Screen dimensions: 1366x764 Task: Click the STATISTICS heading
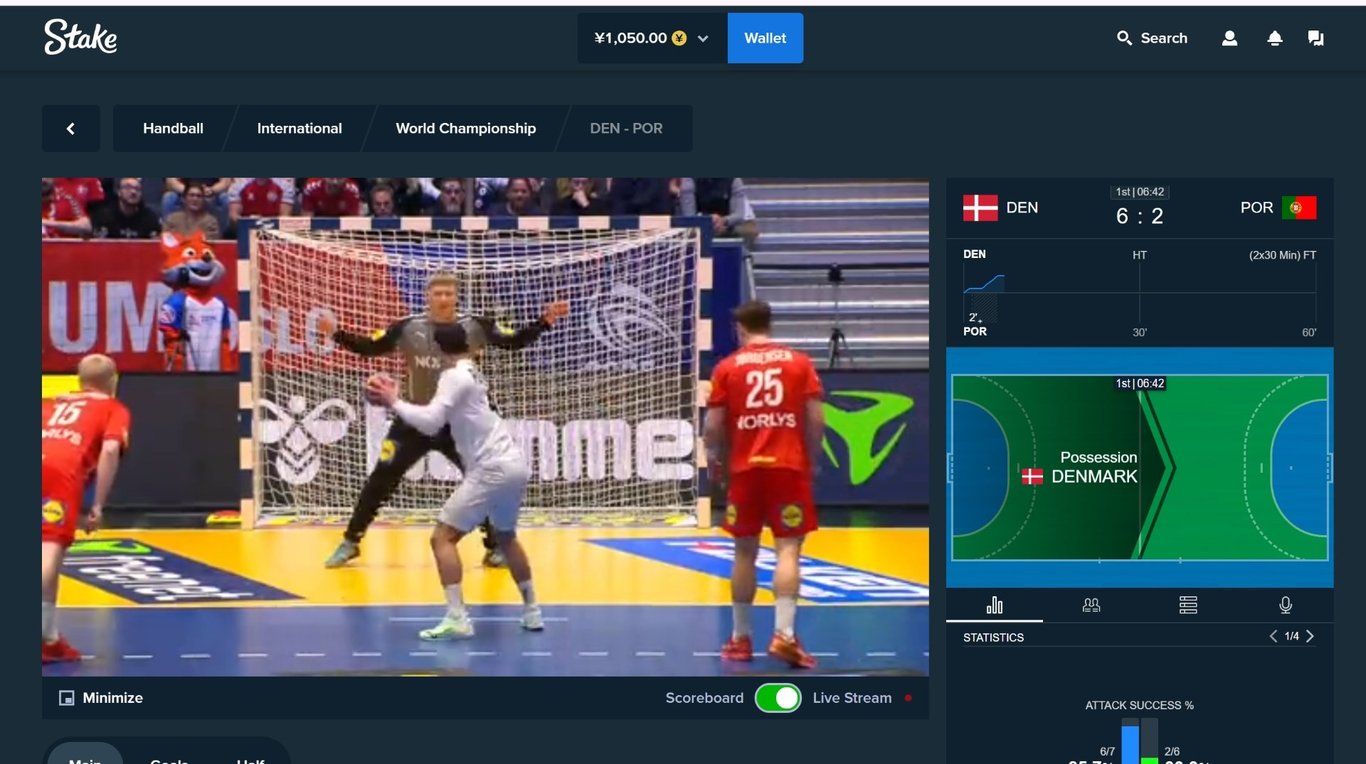click(993, 637)
